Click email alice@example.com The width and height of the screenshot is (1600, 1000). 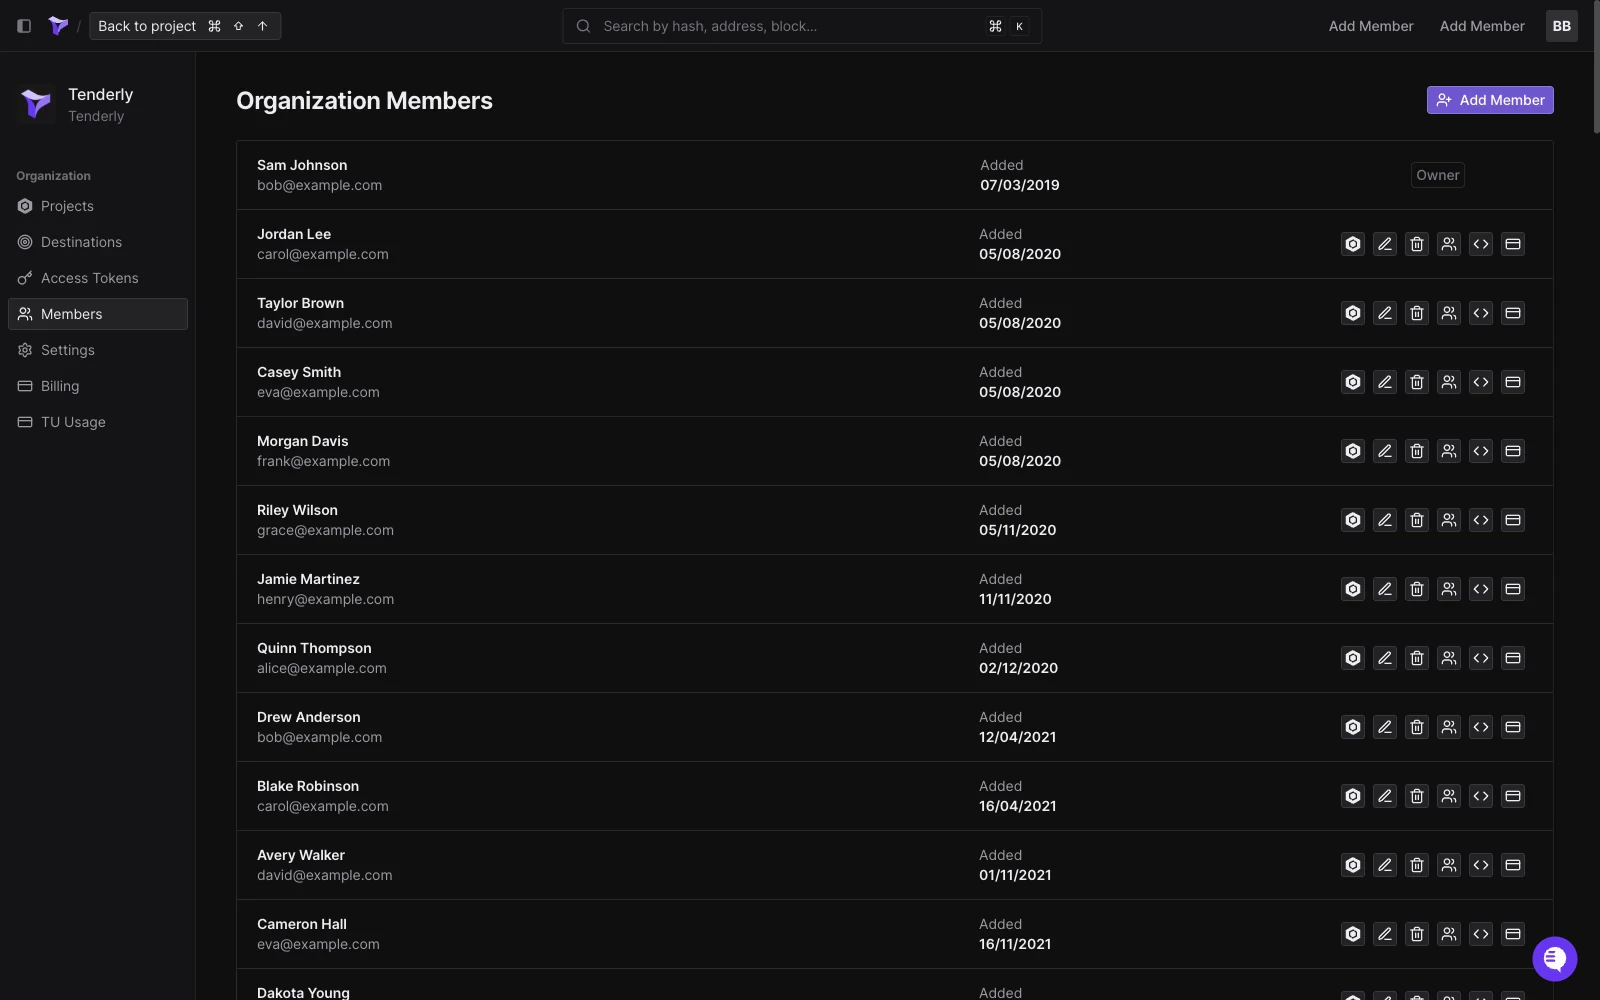click(322, 668)
